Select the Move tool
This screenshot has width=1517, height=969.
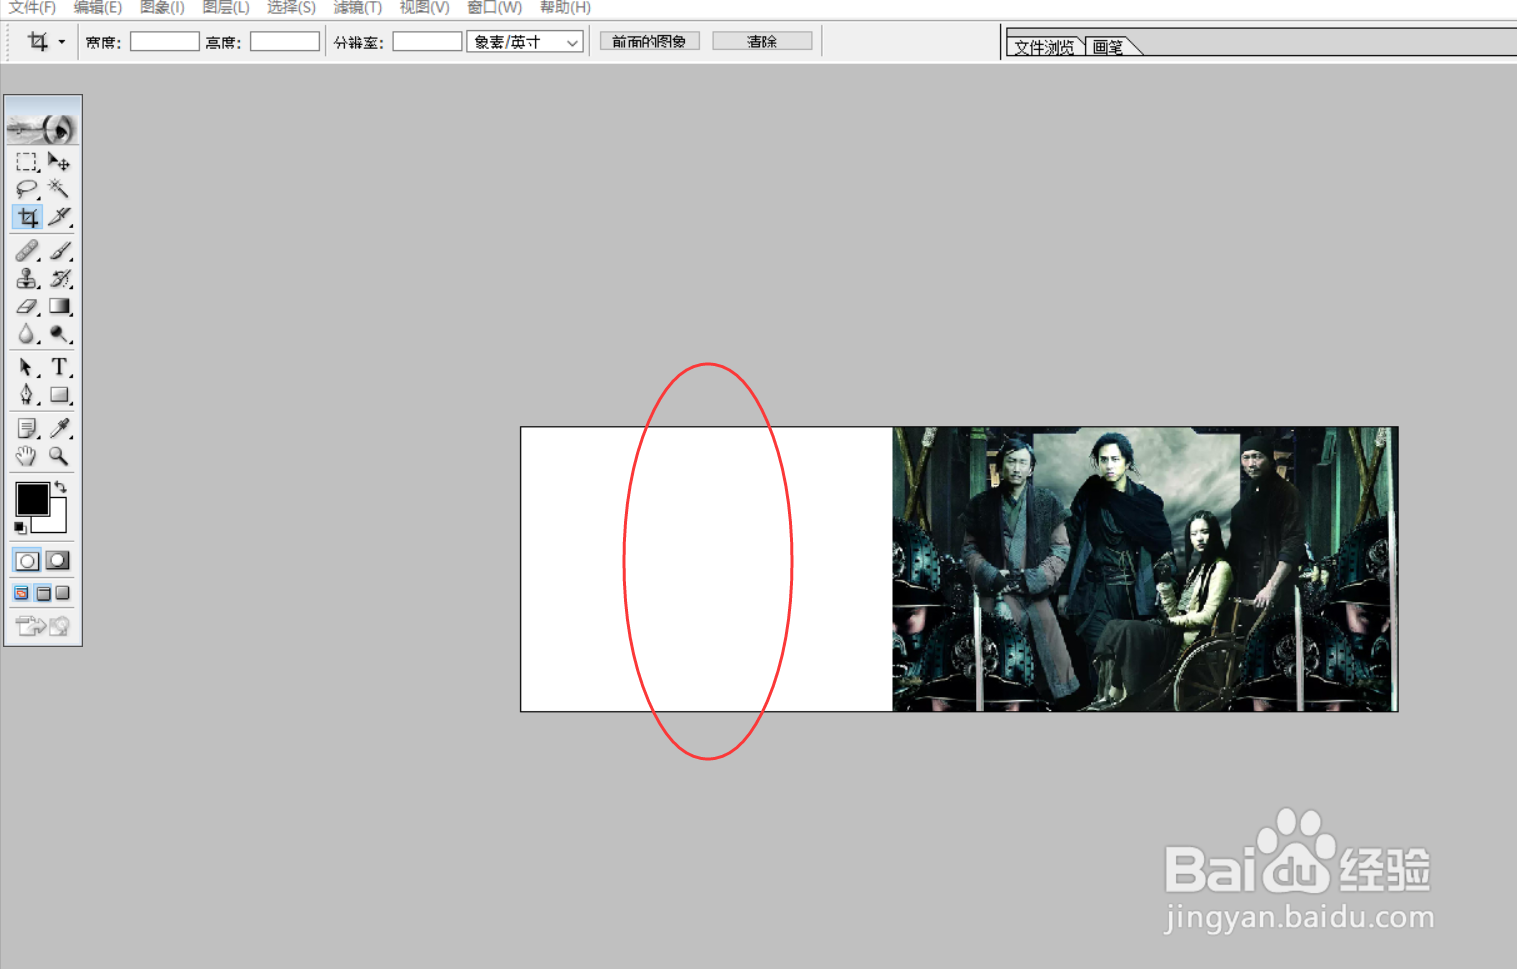59,162
